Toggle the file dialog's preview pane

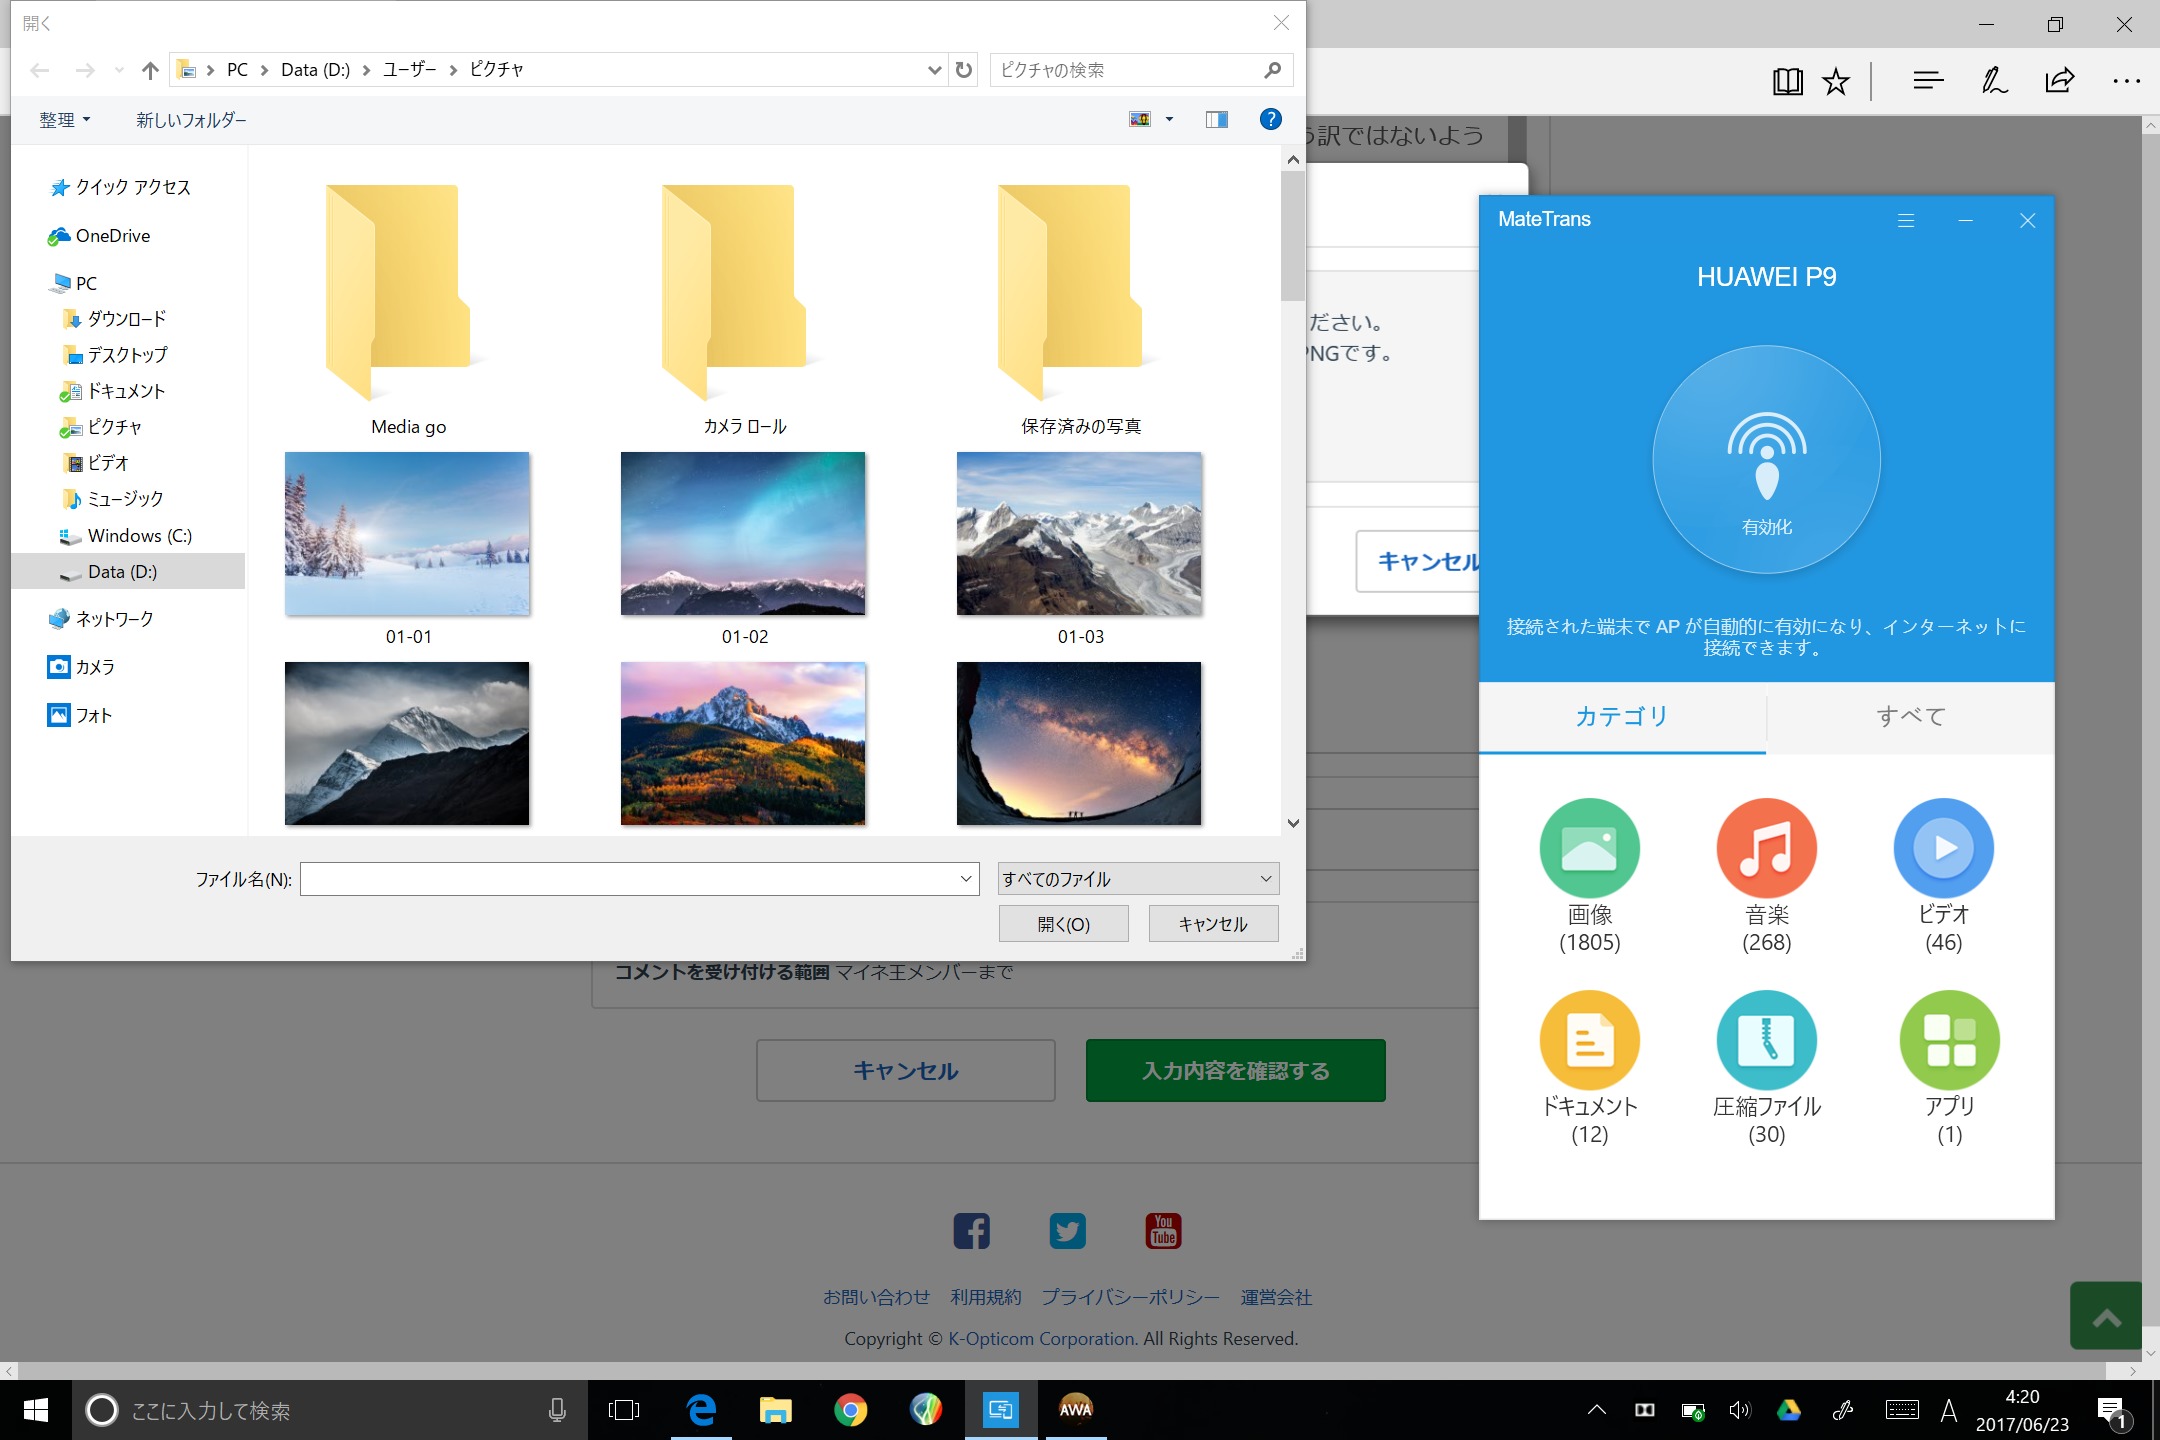click(1216, 120)
